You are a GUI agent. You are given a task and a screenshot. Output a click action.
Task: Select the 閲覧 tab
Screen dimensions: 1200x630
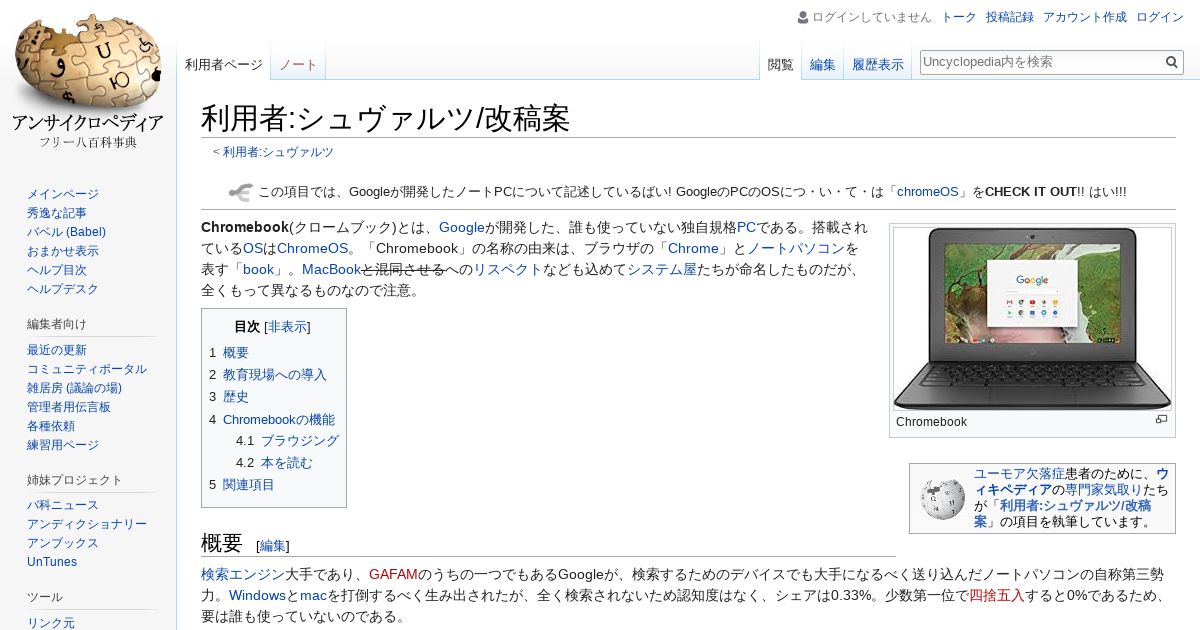click(780, 65)
